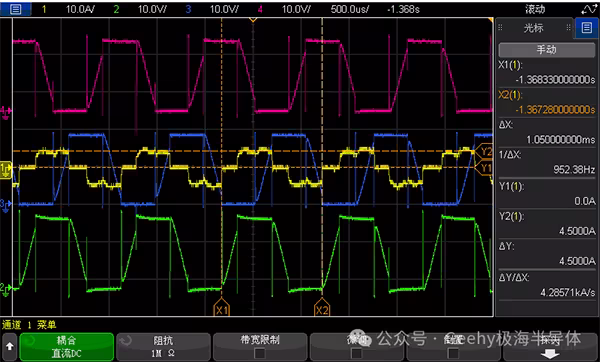Viewport: 600px width, 362px height.
Task: Click the 阻抗 1MΩ impedance softkey
Action: [163, 347]
